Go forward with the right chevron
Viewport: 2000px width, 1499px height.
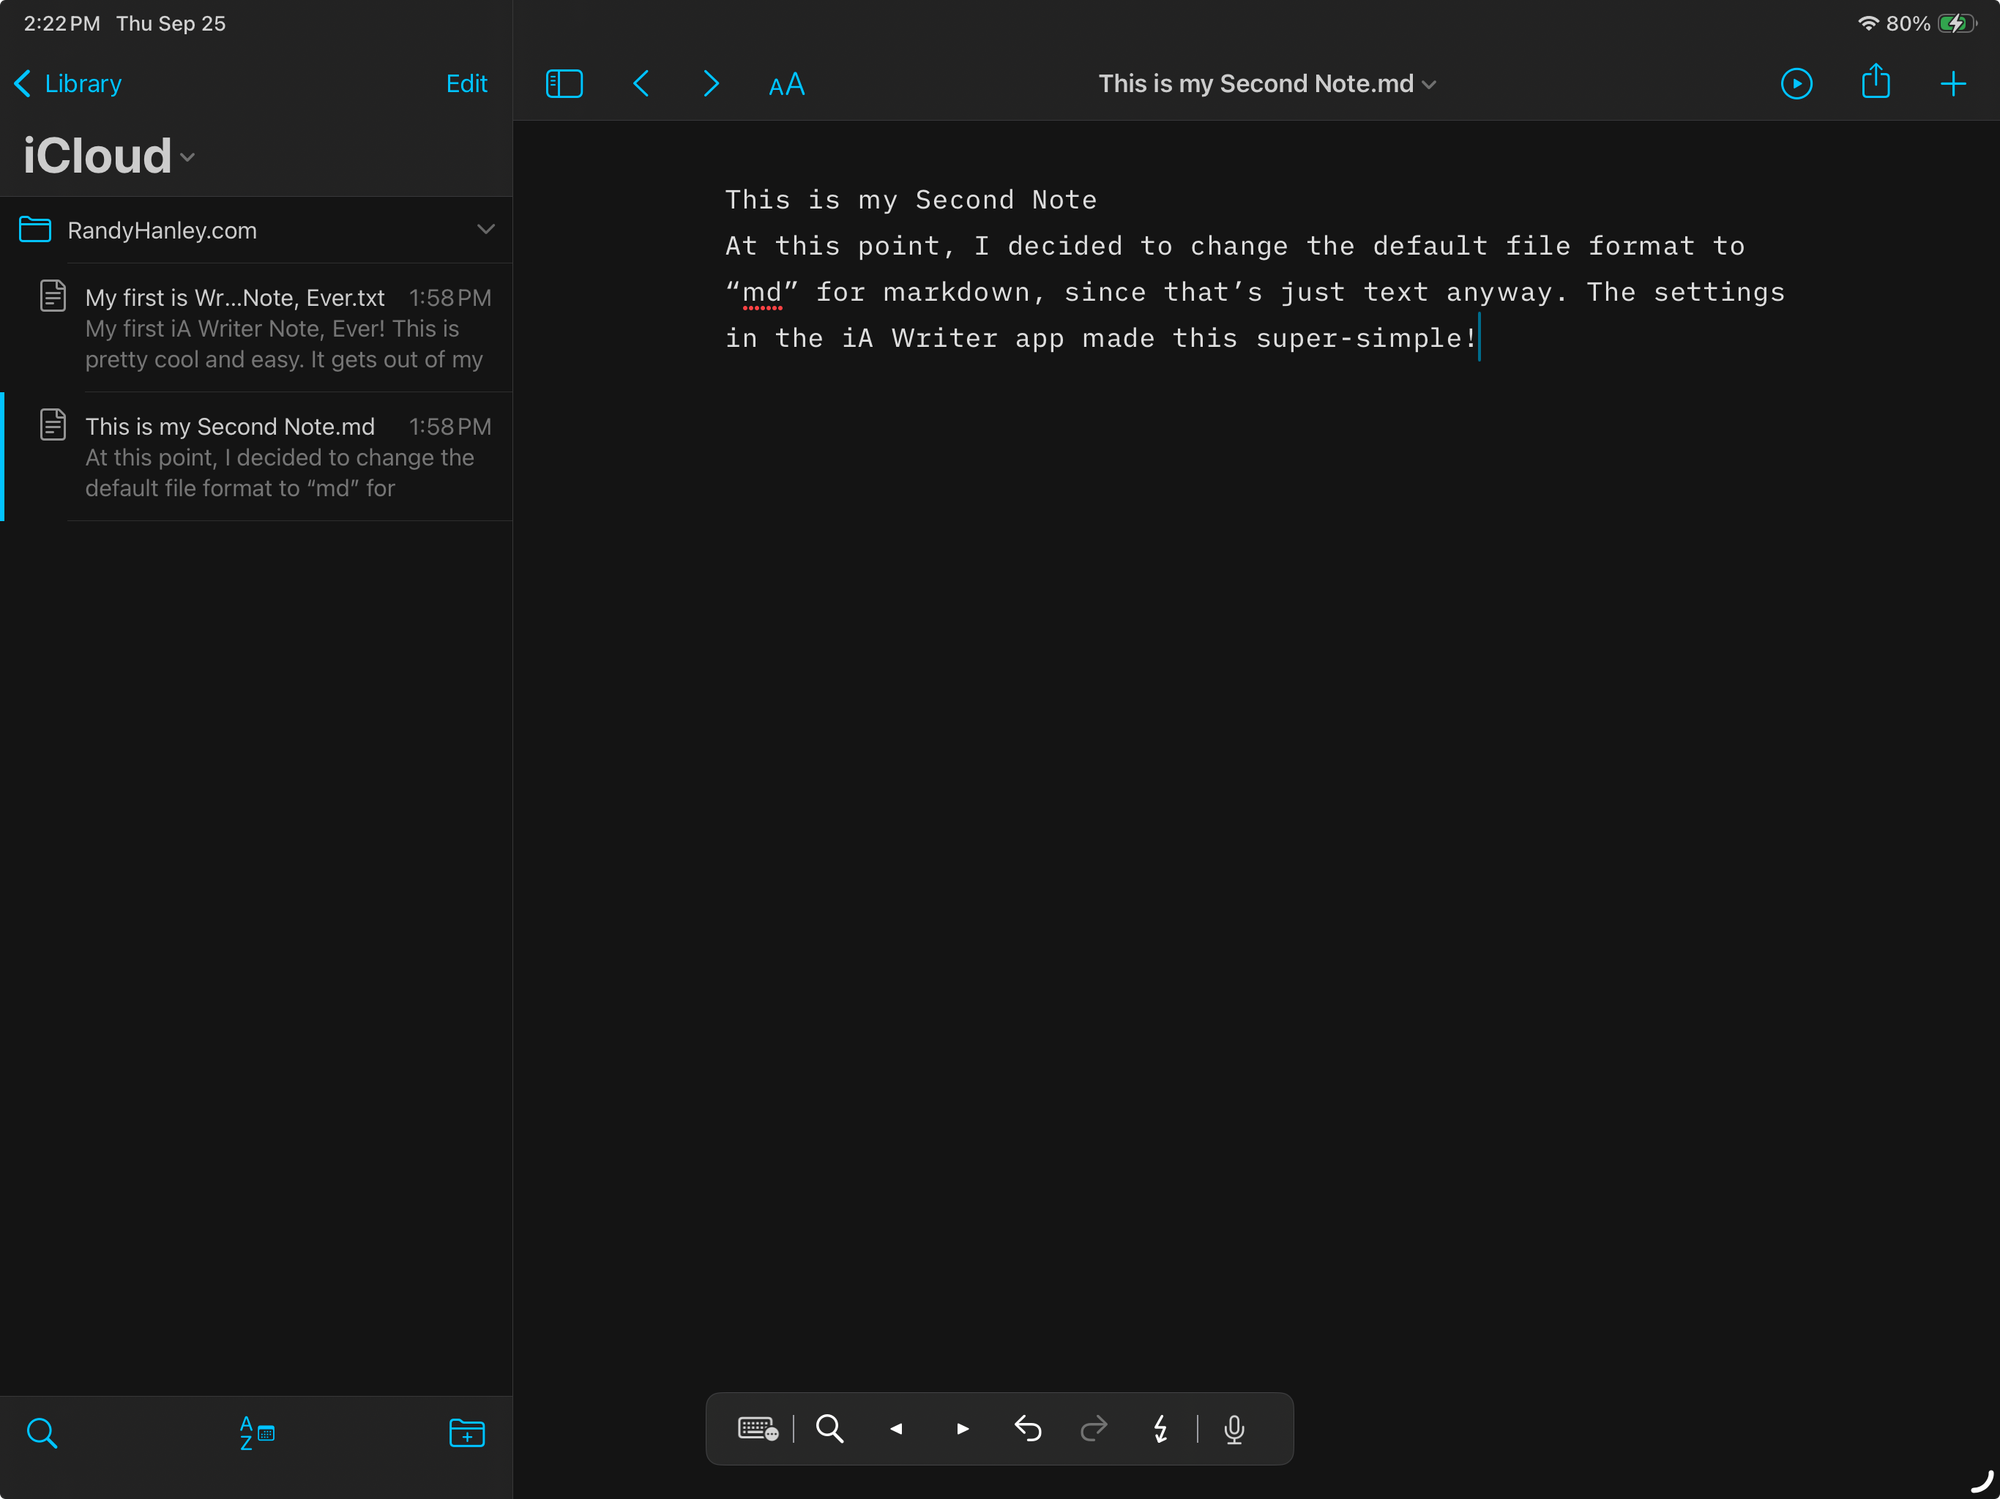click(x=710, y=84)
